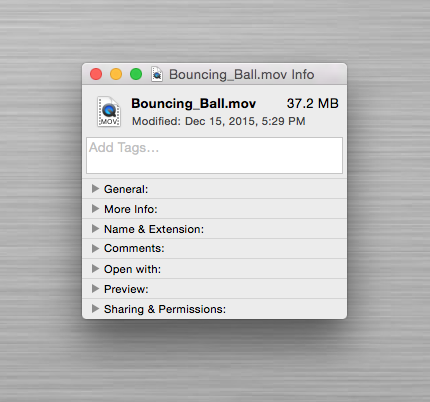Click the Modified date Dec 15, 2015 text

tap(218, 121)
